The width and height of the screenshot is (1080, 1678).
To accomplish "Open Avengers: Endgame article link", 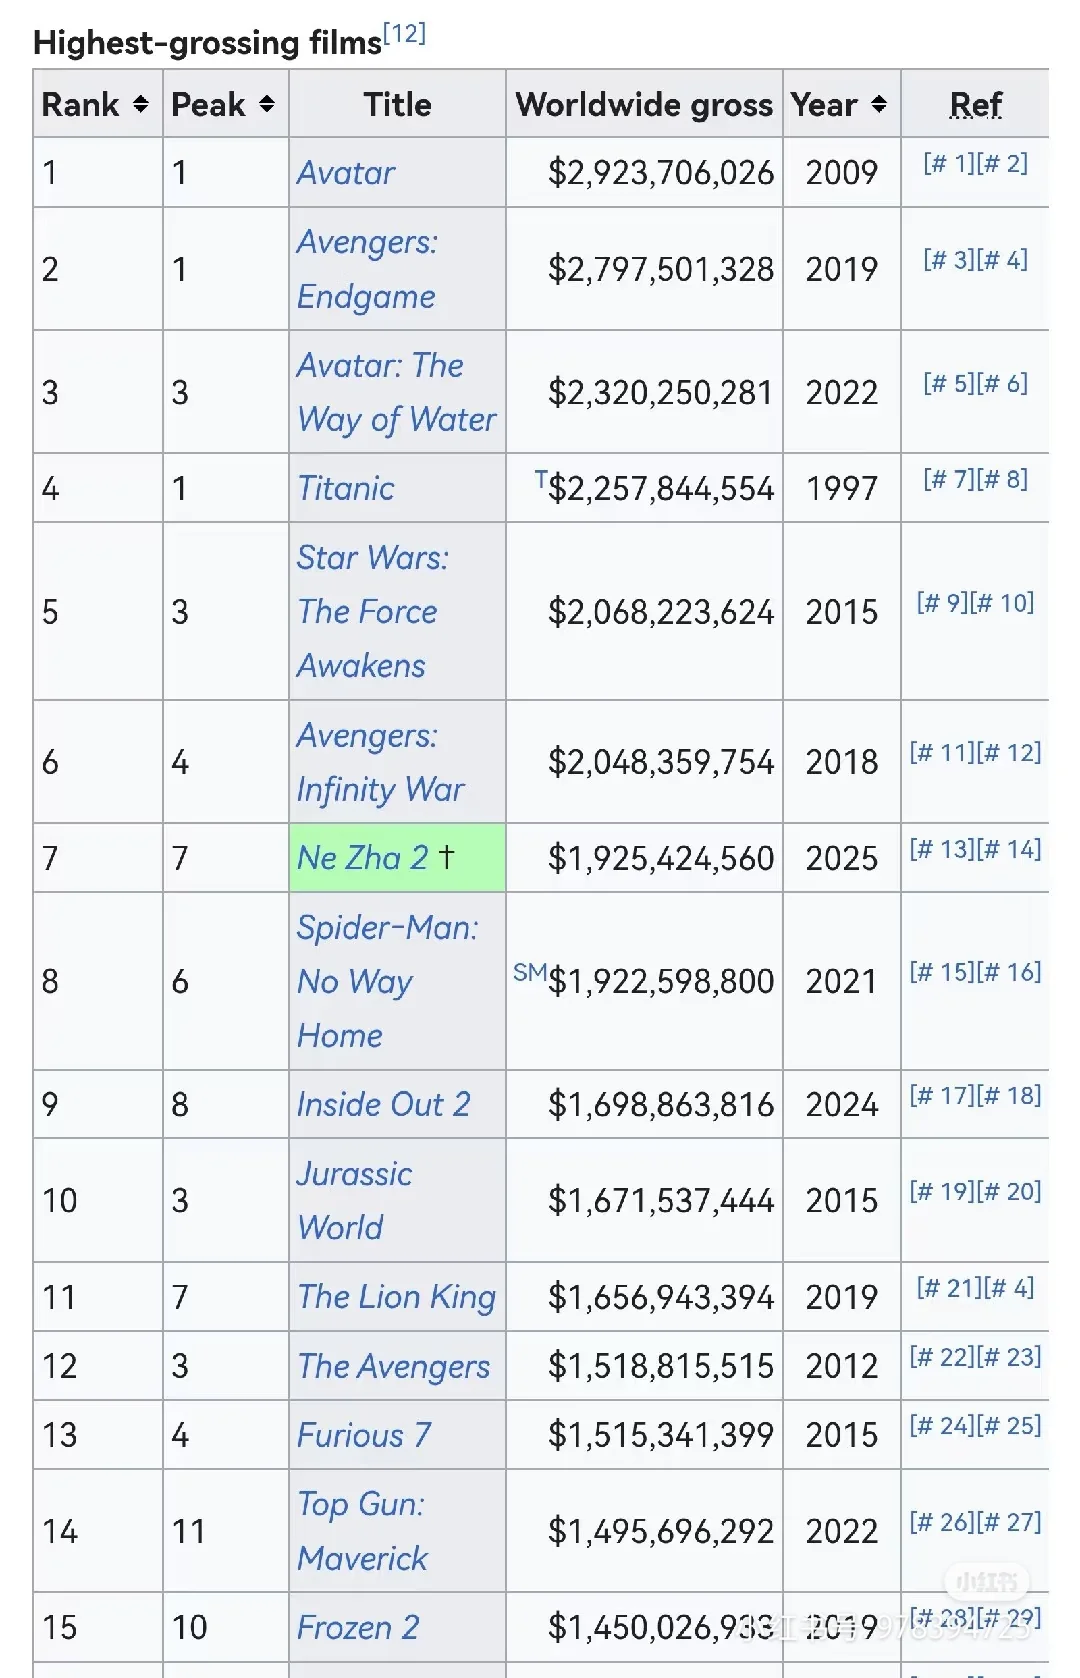I will [366, 269].
